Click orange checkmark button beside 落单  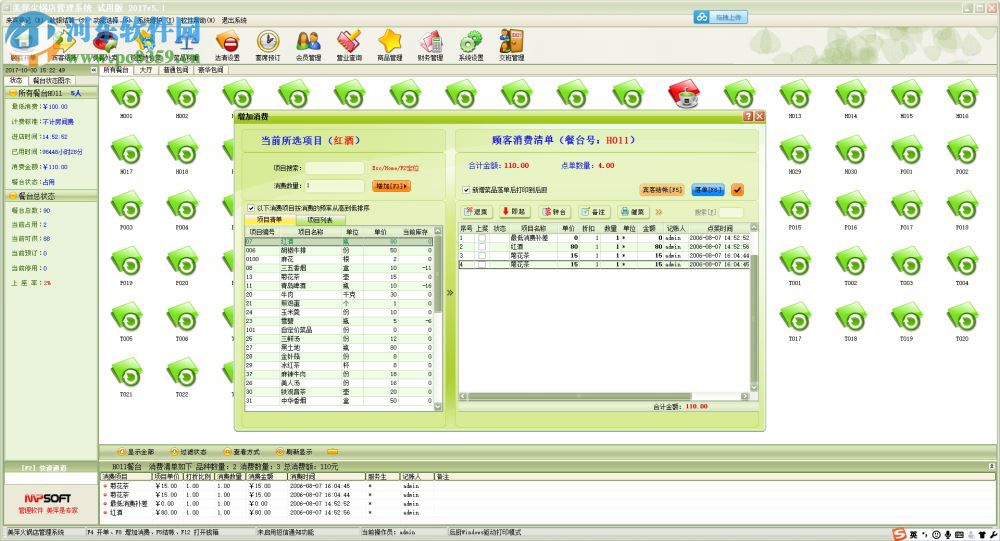(737, 189)
